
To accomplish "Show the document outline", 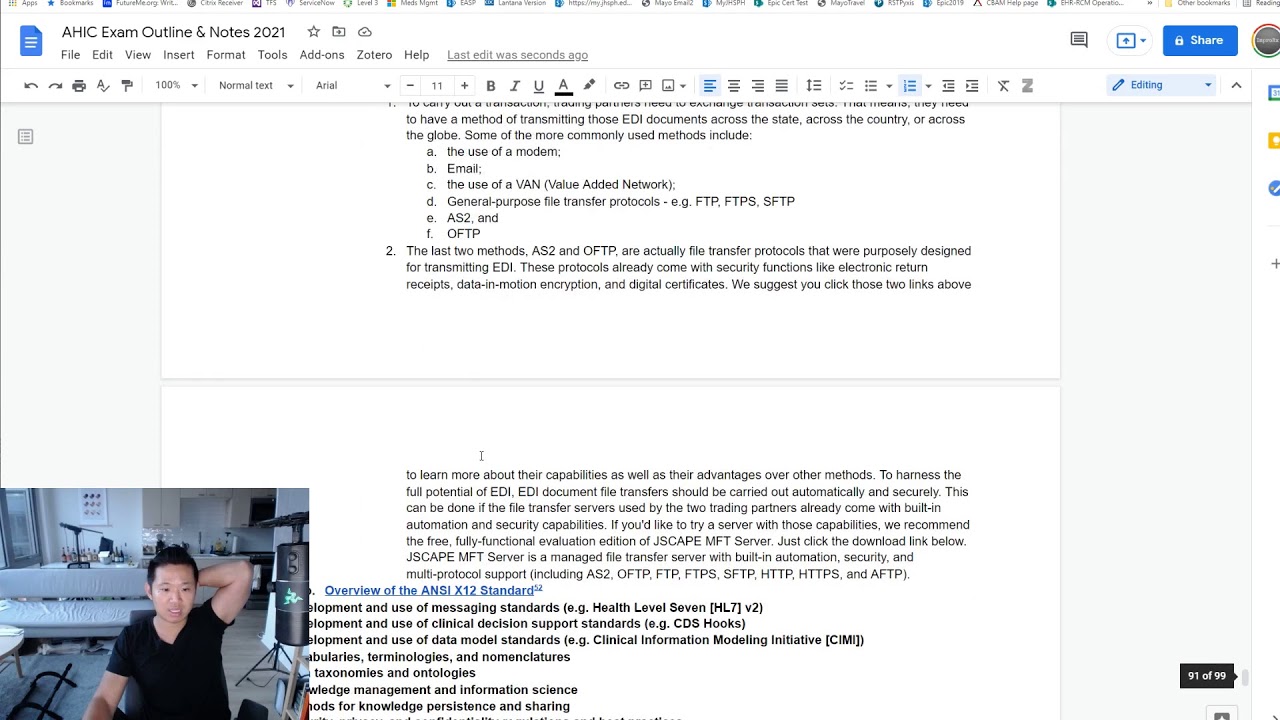I will coord(26,137).
